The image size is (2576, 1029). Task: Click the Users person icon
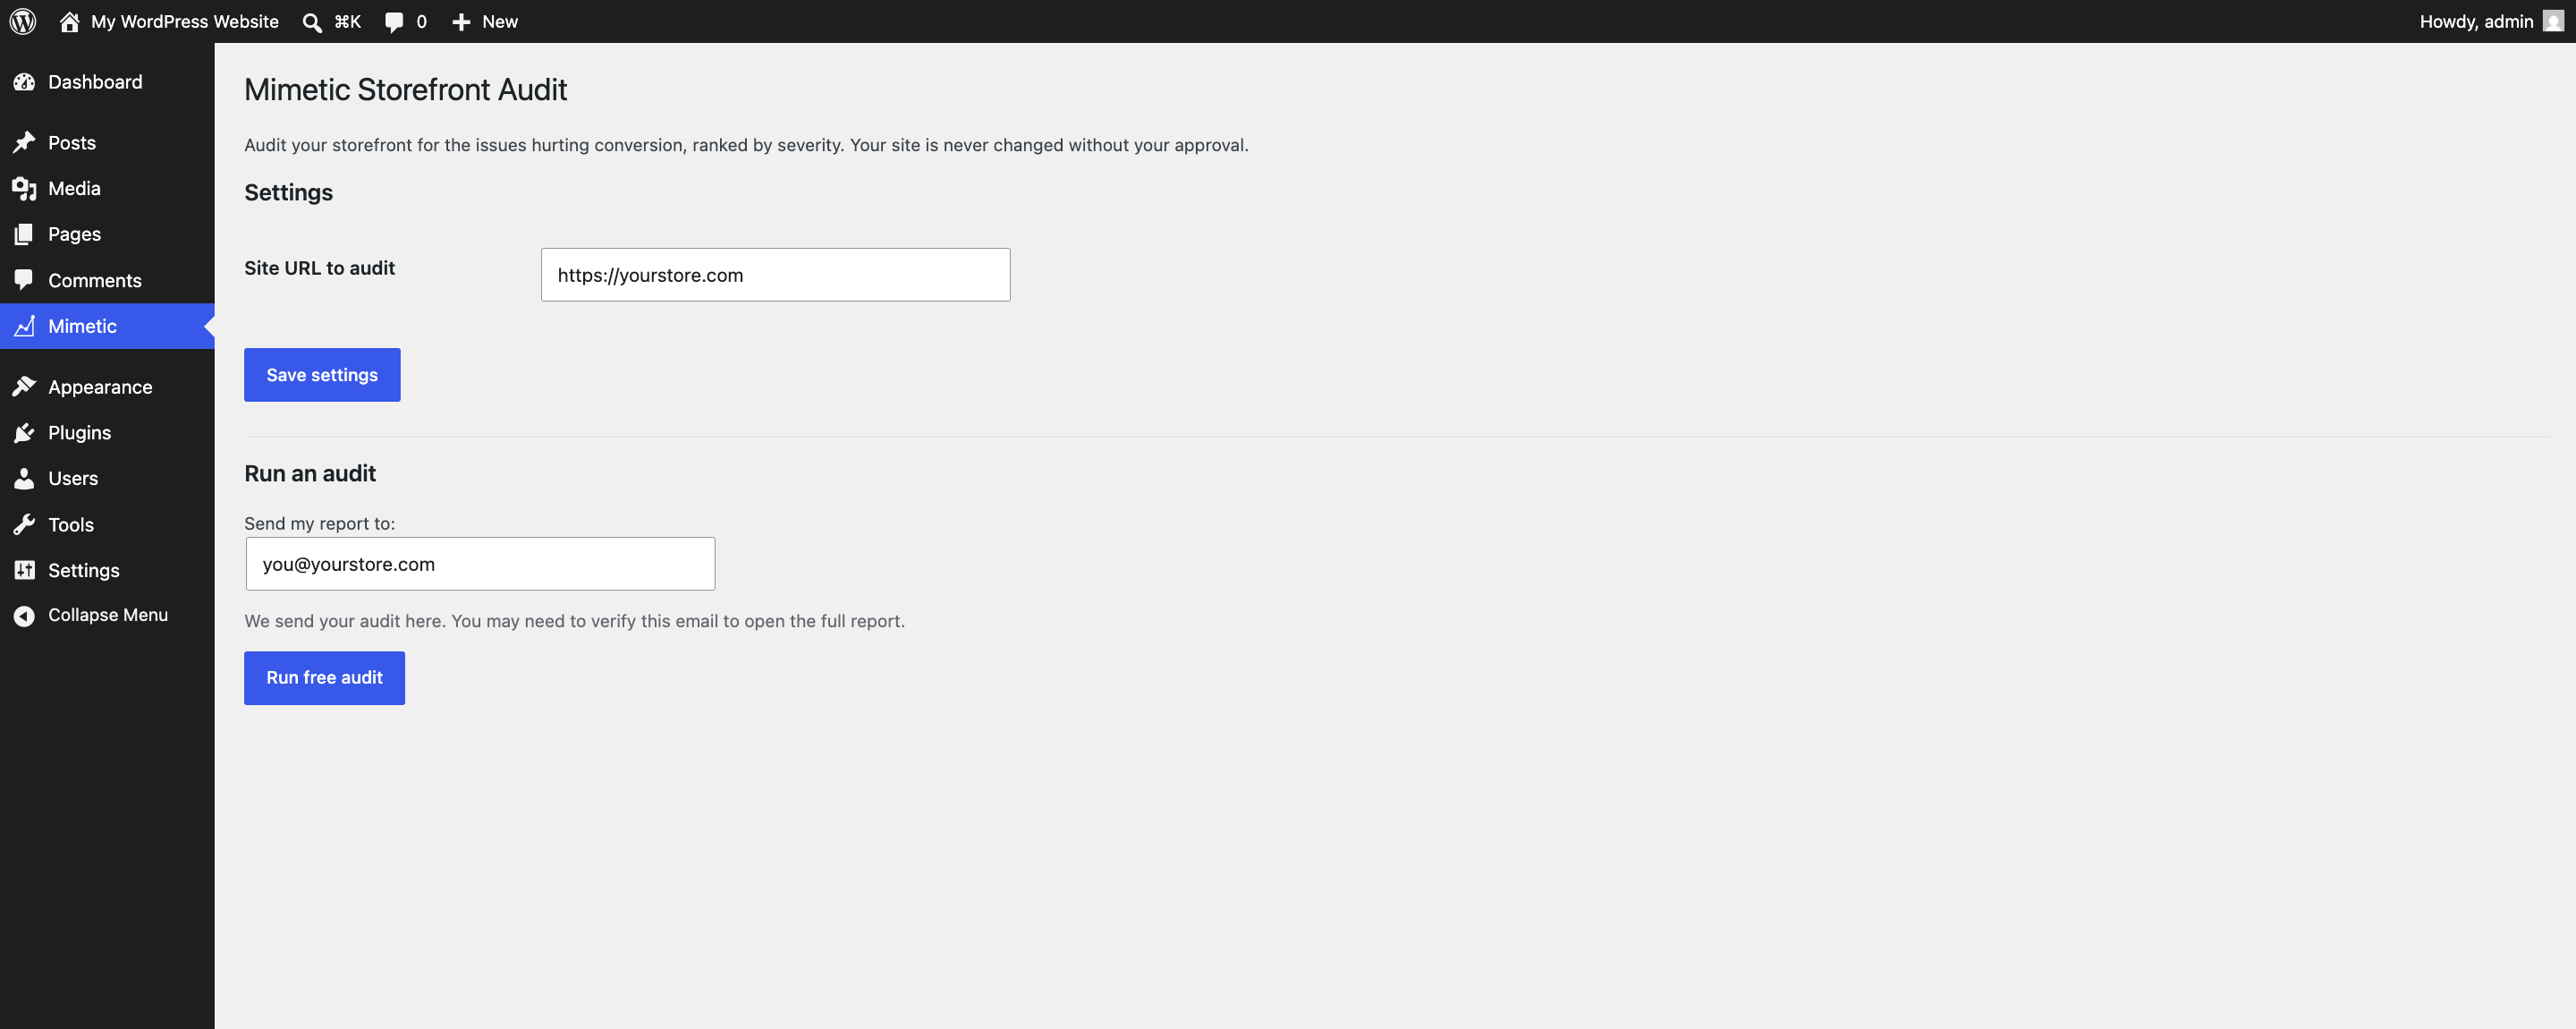[x=24, y=479]
